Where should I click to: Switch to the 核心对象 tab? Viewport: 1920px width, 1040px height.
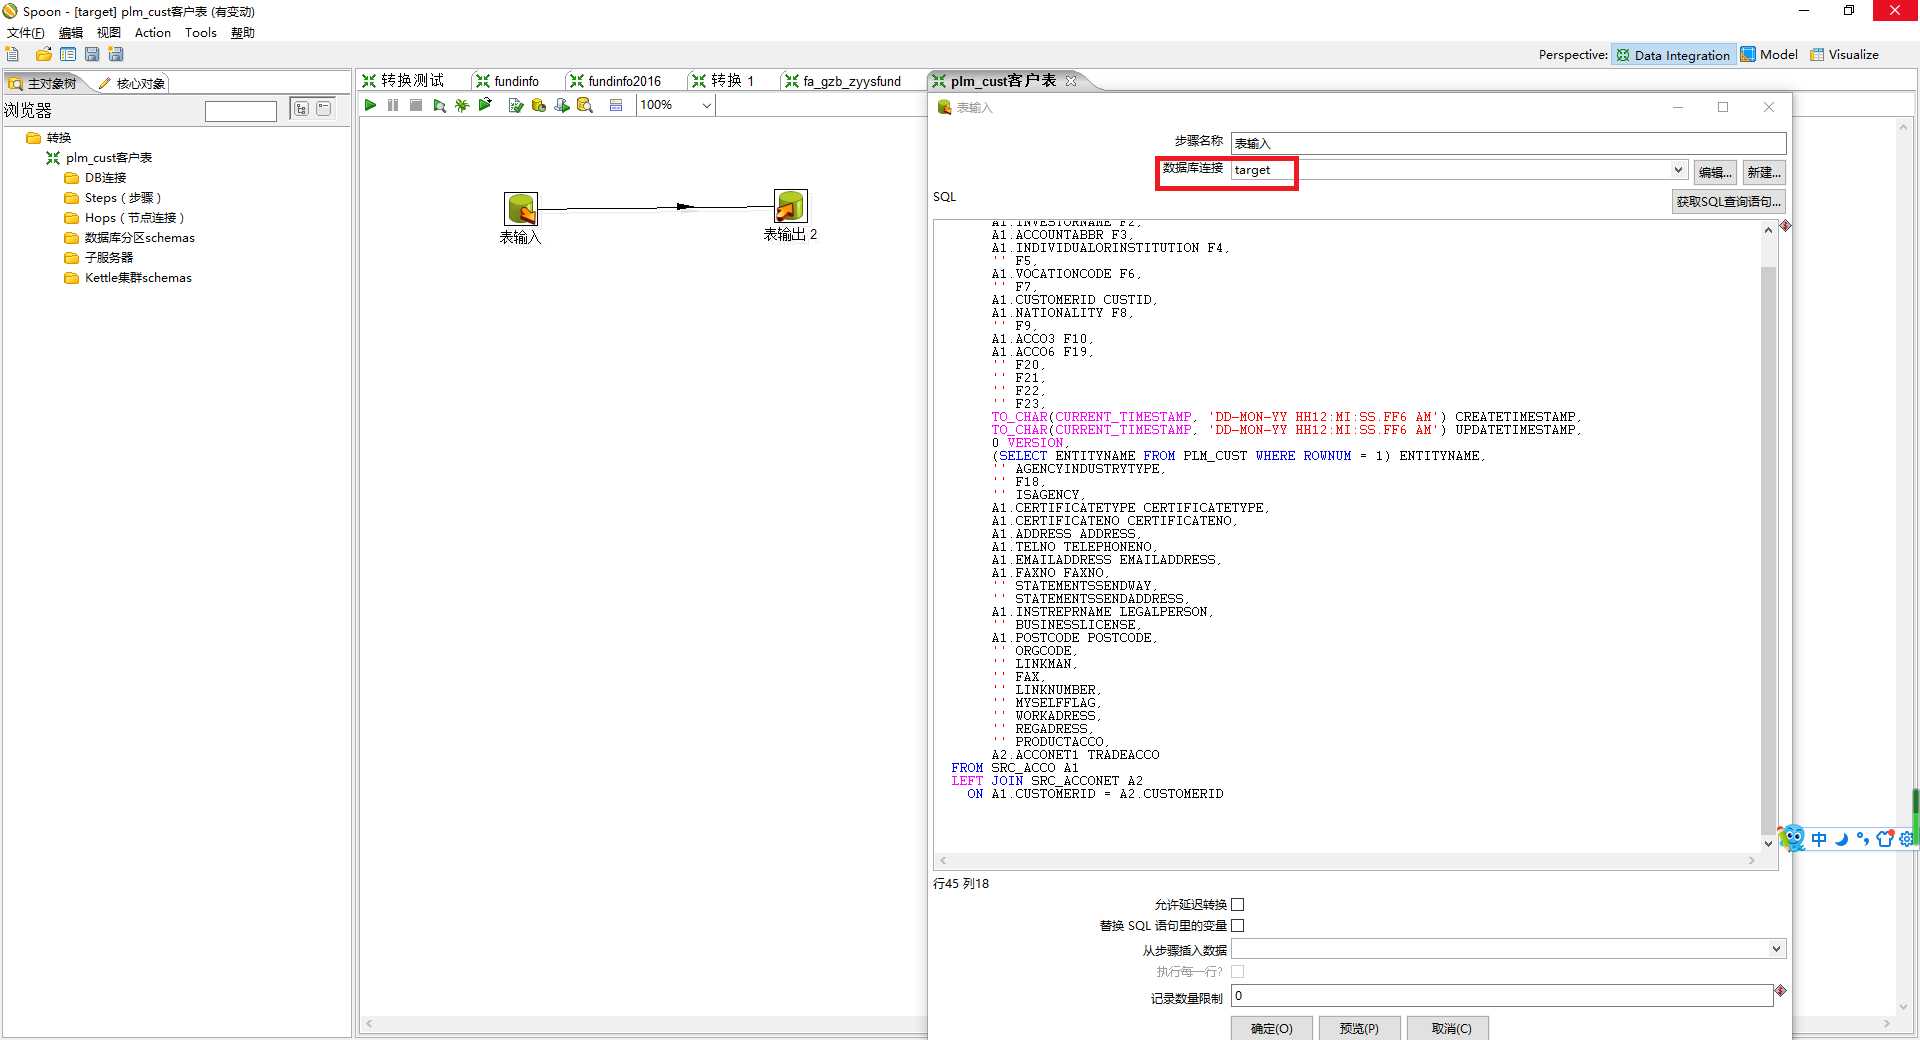tap(132, 83)
